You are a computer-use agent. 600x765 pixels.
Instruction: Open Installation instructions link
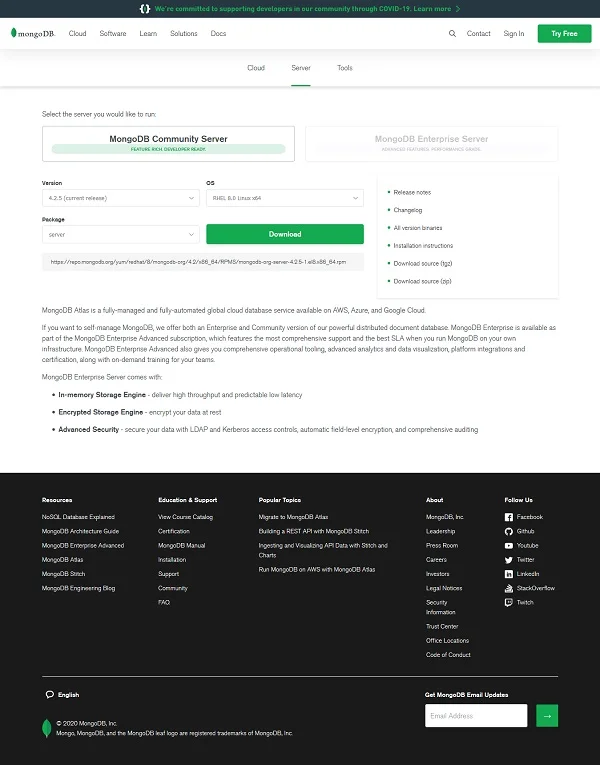pos(423,246)
